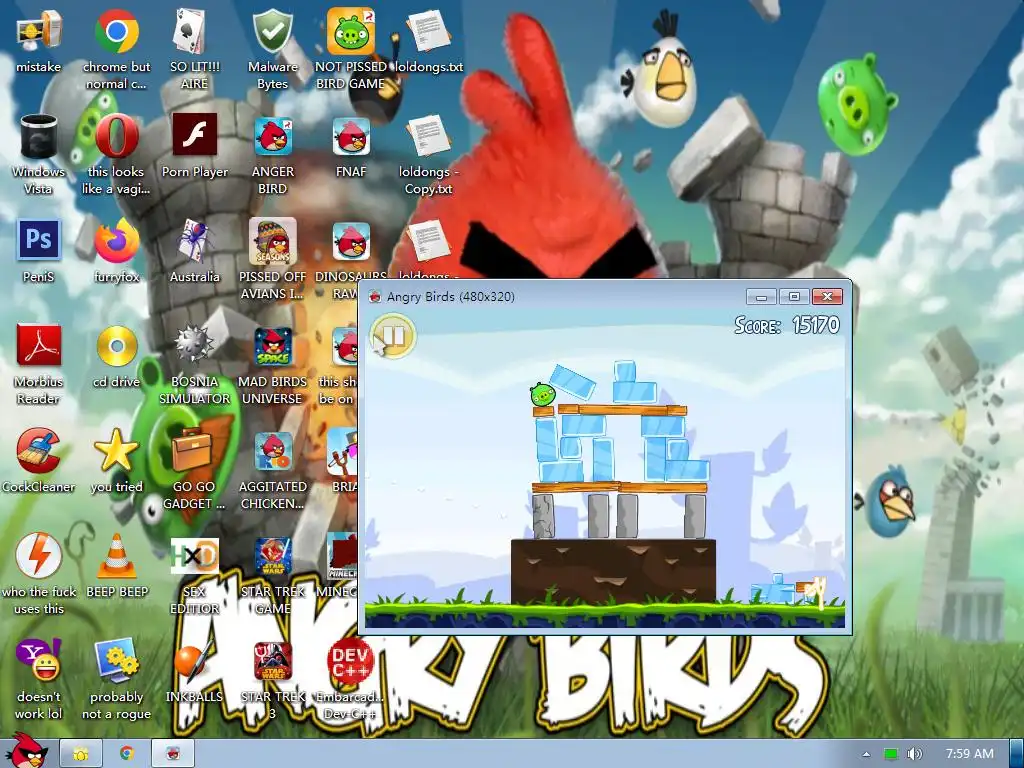Show hidden system tray icons
Viewport: 1024px width, 768px height.
tap(866, 754)
